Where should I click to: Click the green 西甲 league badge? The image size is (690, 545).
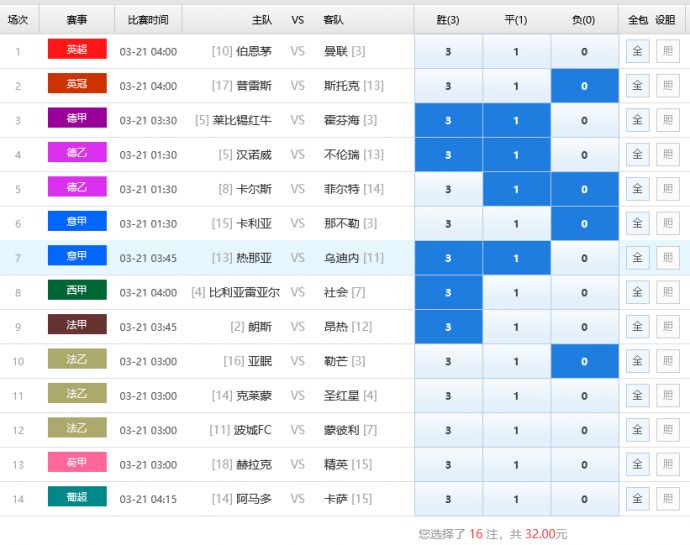tap(77, 291)
